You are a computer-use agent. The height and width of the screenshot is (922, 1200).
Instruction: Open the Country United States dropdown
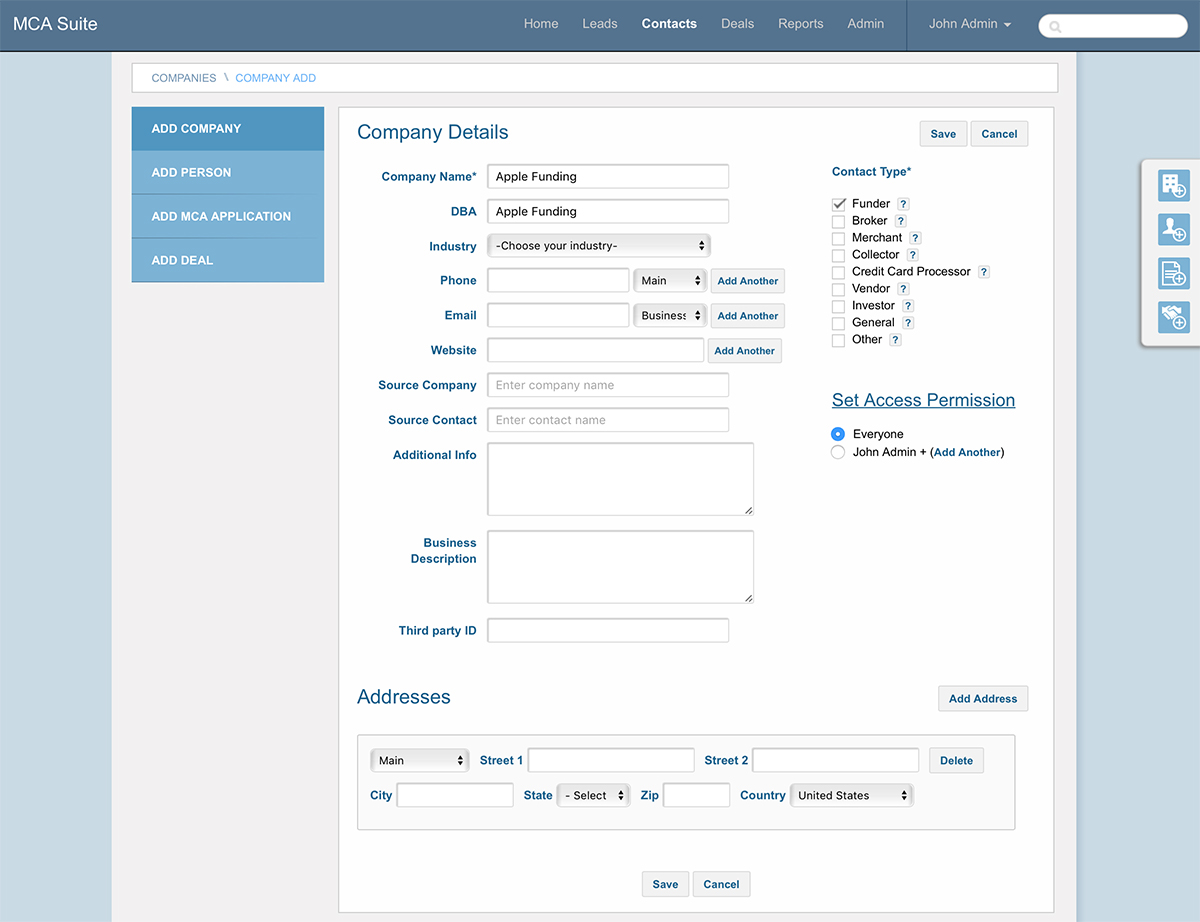pos(852,796)
